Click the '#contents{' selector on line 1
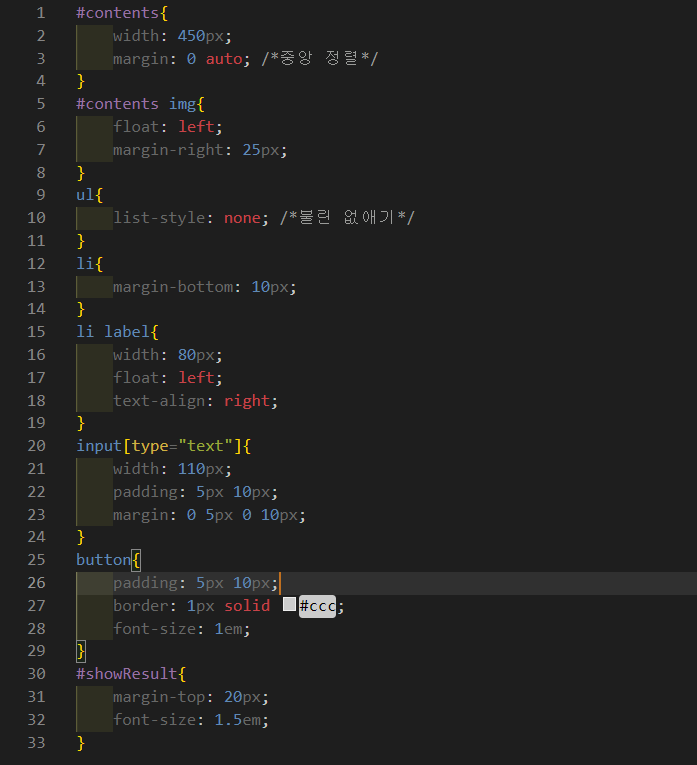The height and width of the screenshot is (765, 697). [122, 13]
